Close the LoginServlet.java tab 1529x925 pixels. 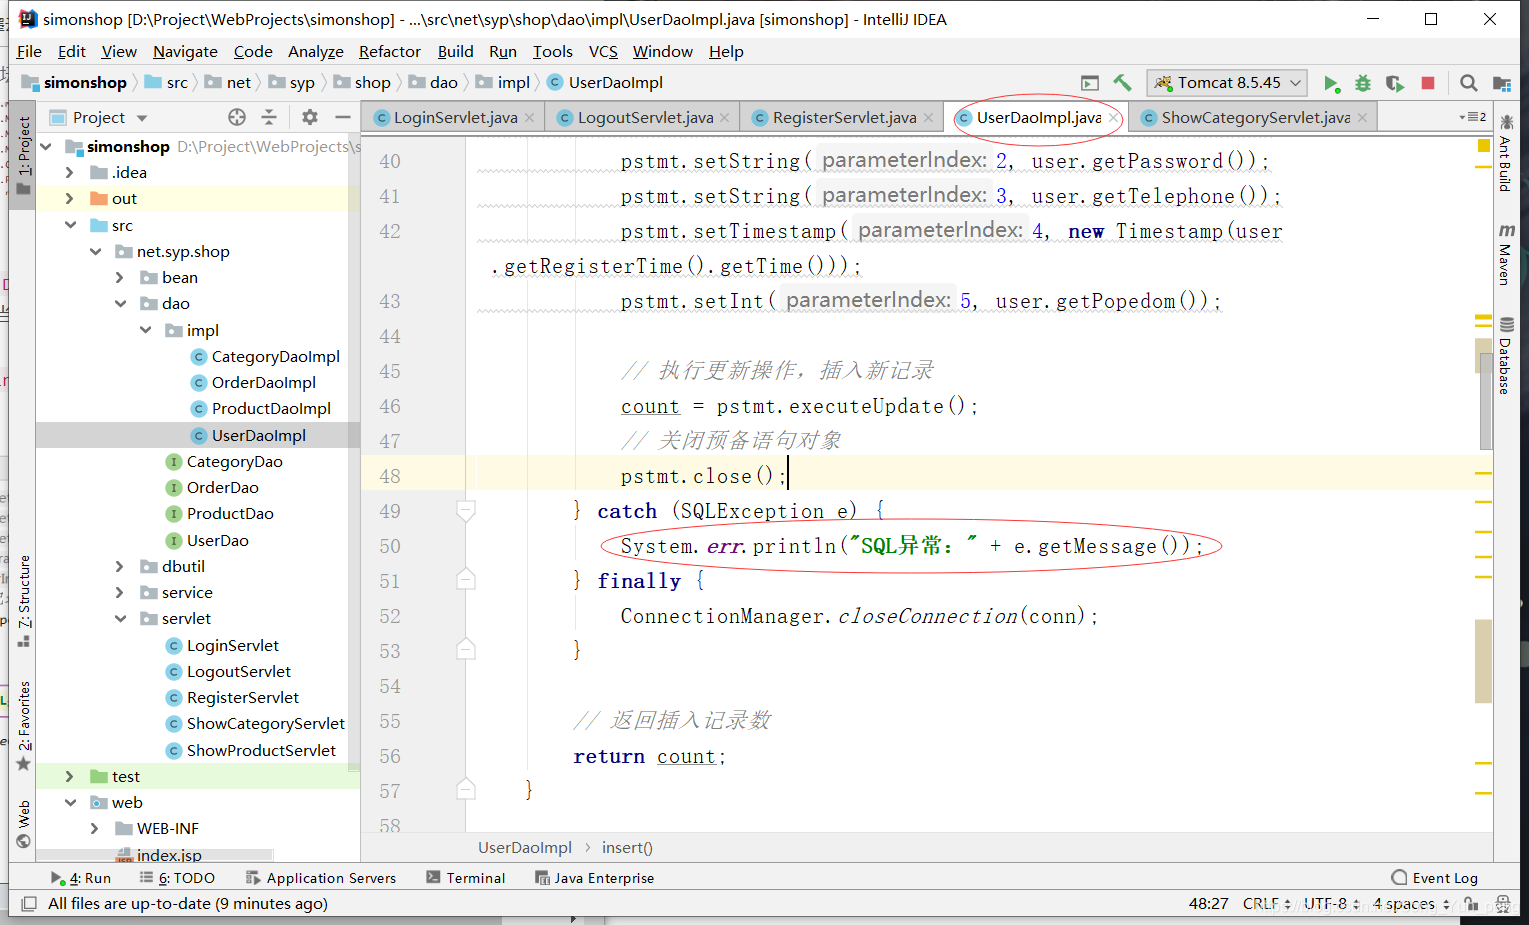click(530, 118)
